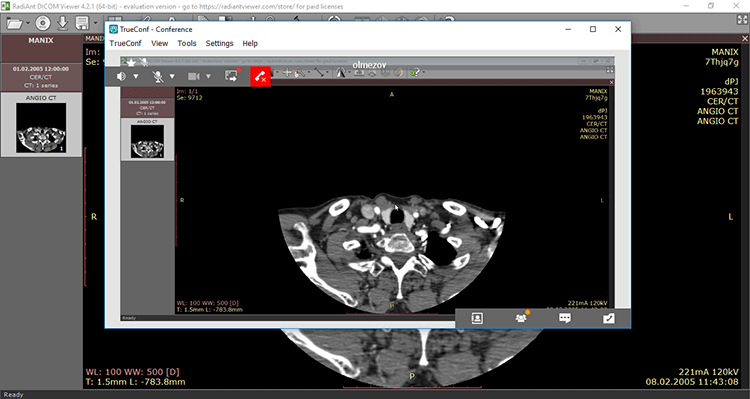The height and width of the screenshot is (399, 750).
Task: Click the 'R' orientation marker in RadiAnt
Action: pyautogui.click(x=94, y=217)
